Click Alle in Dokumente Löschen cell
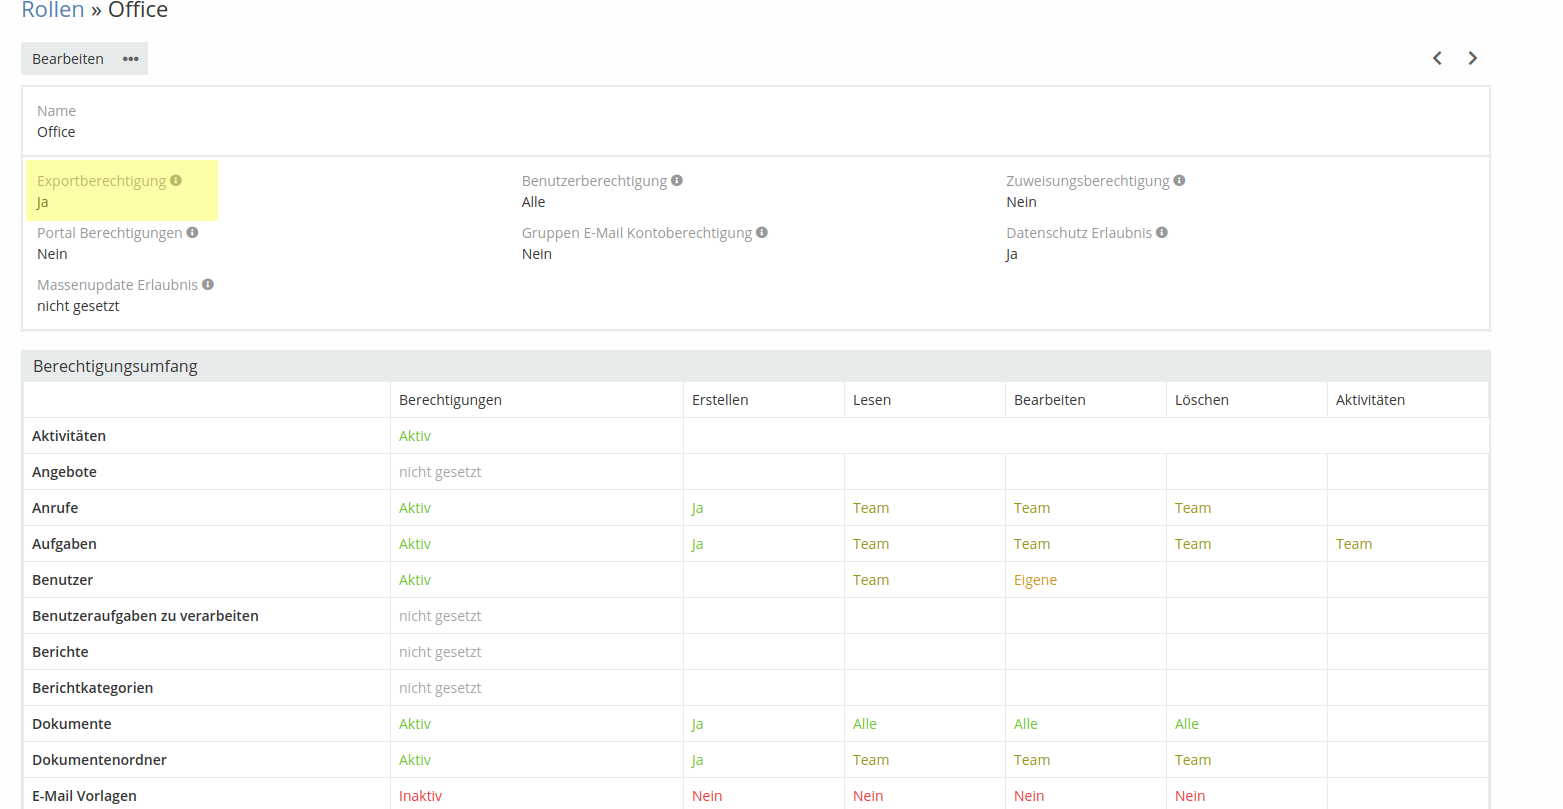The height and width of the screenshot is (809, 1563). [1186, 724]
